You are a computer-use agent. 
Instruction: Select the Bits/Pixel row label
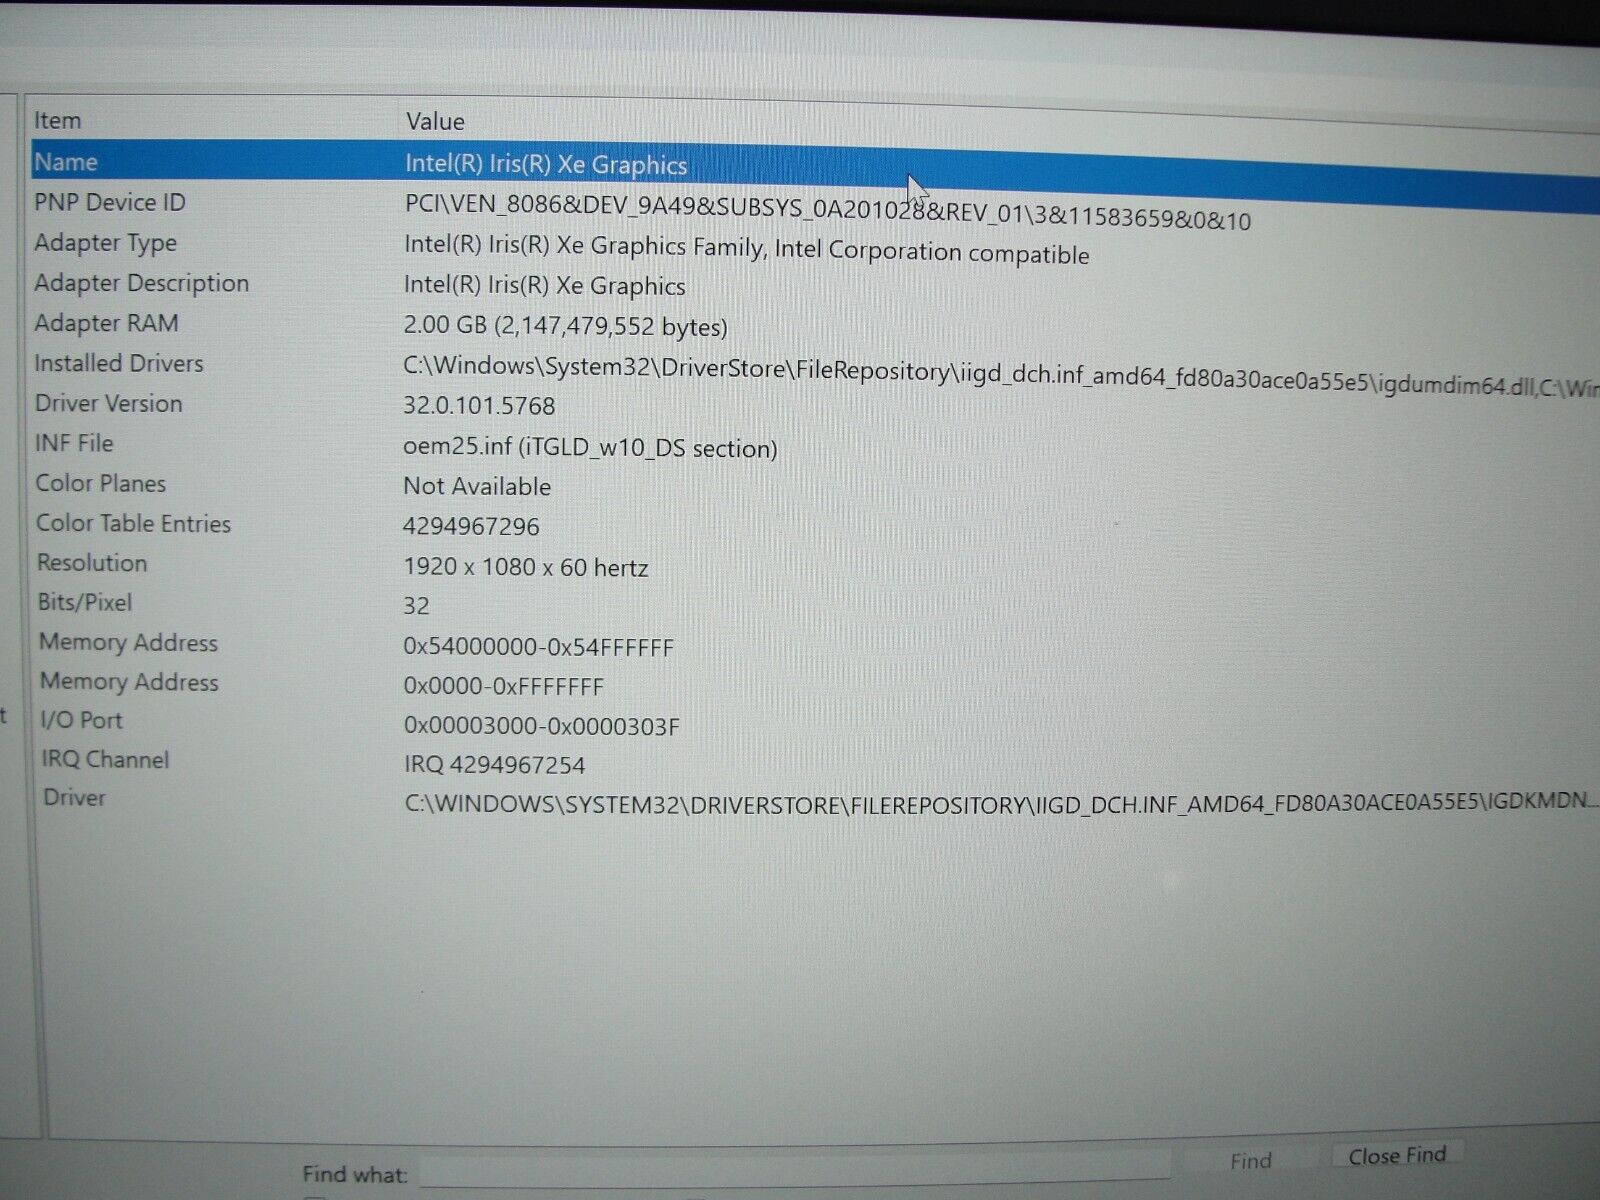pyautogui.click(x=85, y=602)
